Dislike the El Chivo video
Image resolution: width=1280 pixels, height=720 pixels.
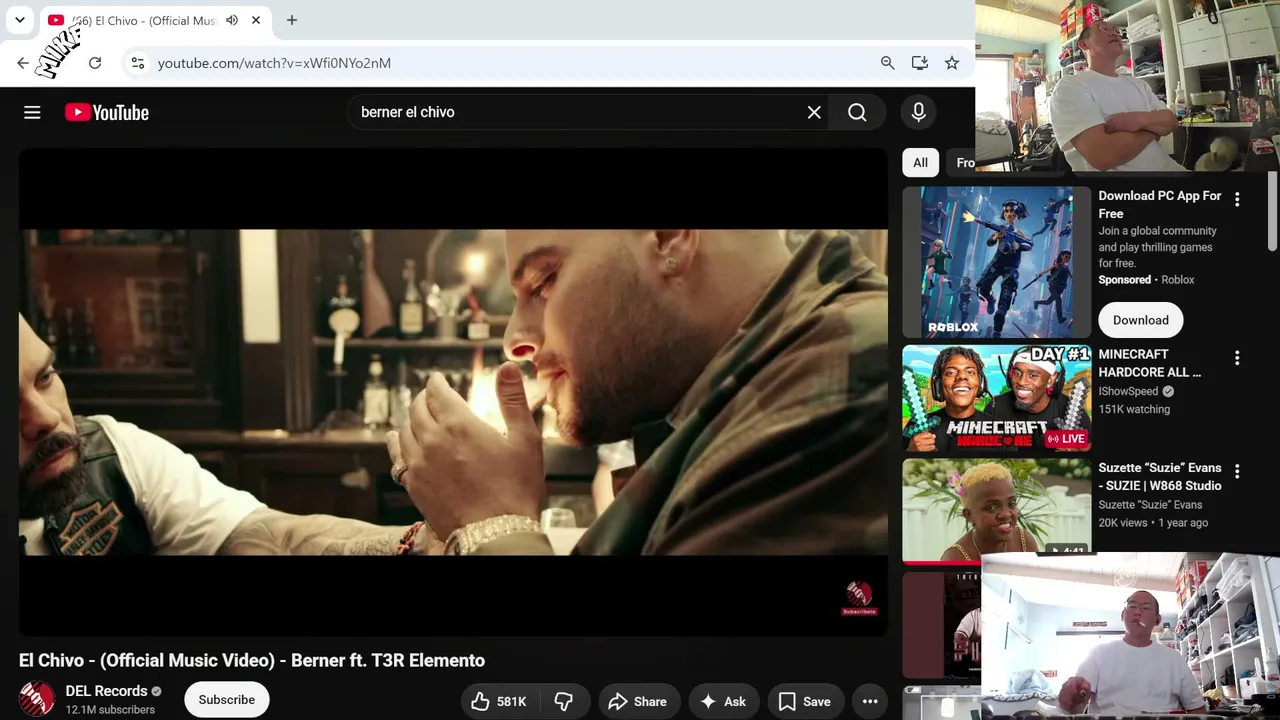click(x=564, y=701)
